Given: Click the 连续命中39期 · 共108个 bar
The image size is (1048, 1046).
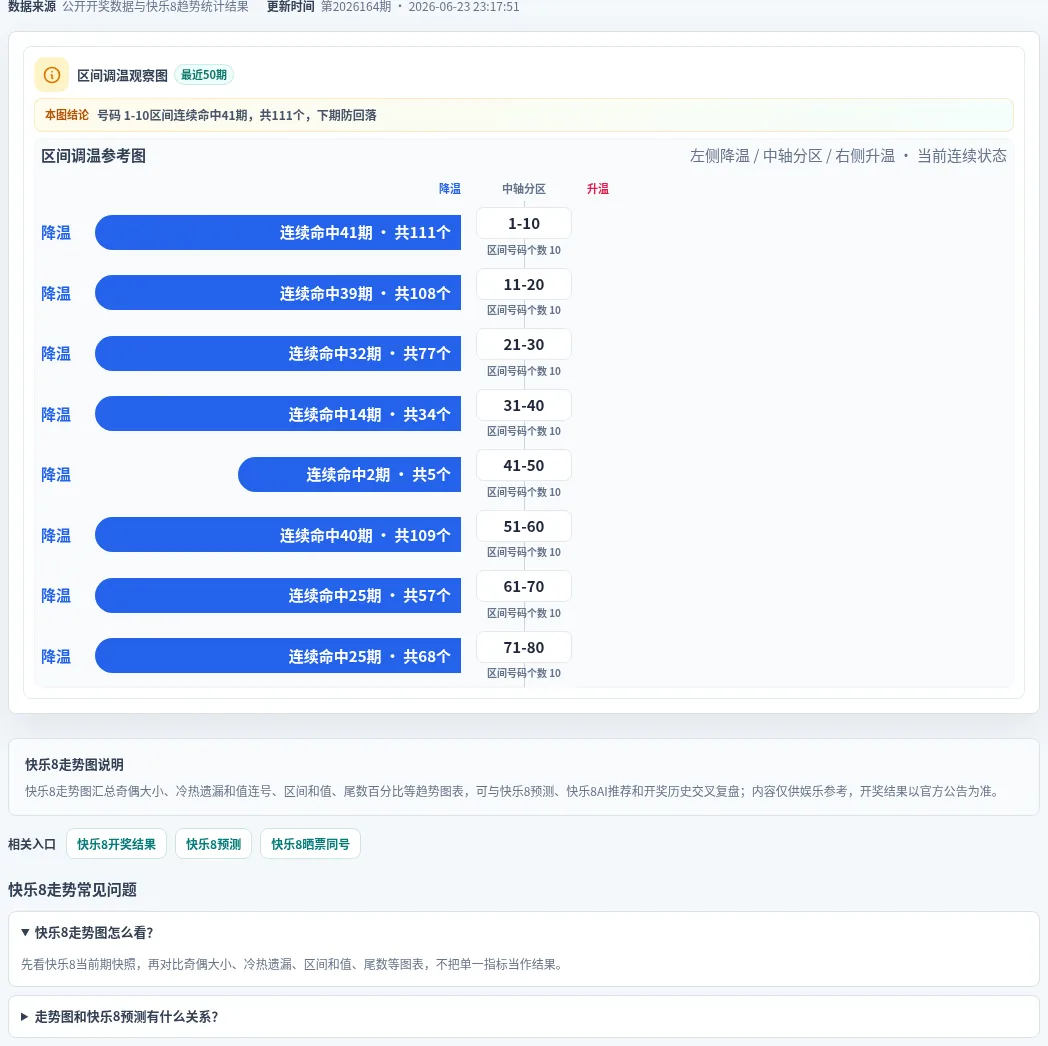Looking at the screenshot, I should (x=278, y=293).
